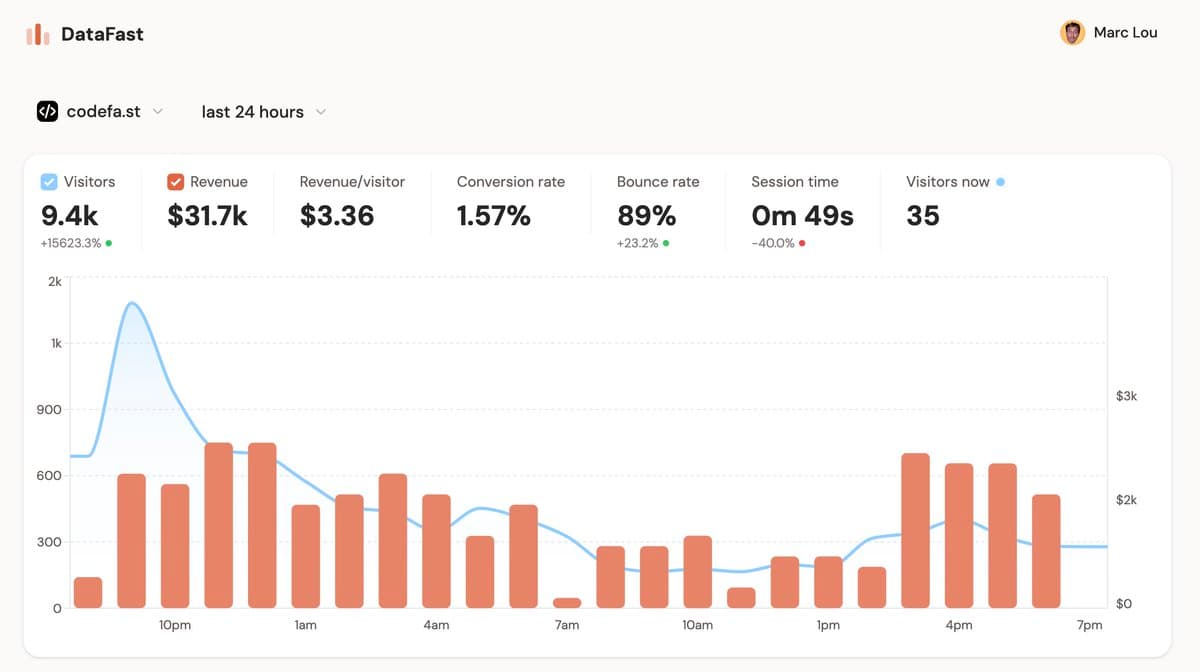Click the chevron next to last 24 hours
The image size is (1200, 672).
(x=321, y=112)
